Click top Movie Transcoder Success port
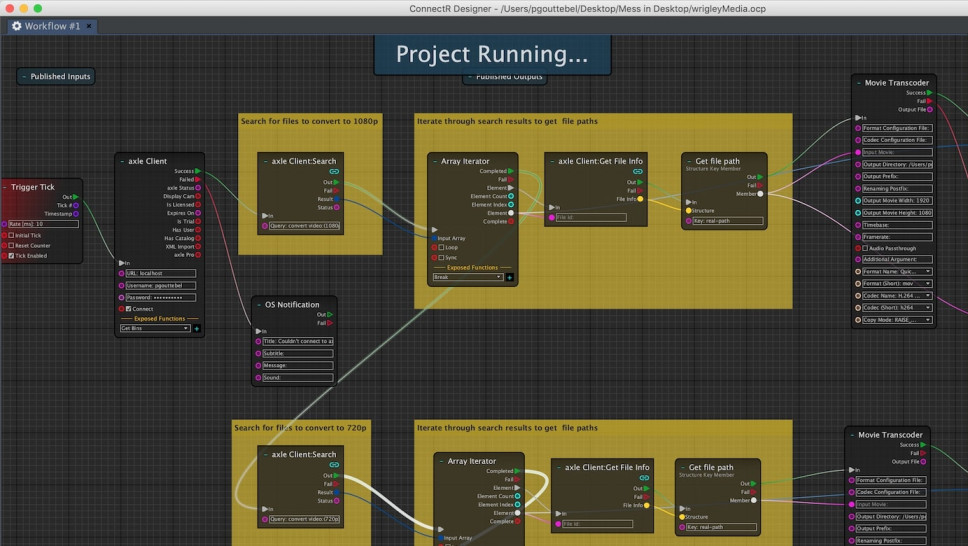This screenshot has height=546, width=968. (929, 93)
